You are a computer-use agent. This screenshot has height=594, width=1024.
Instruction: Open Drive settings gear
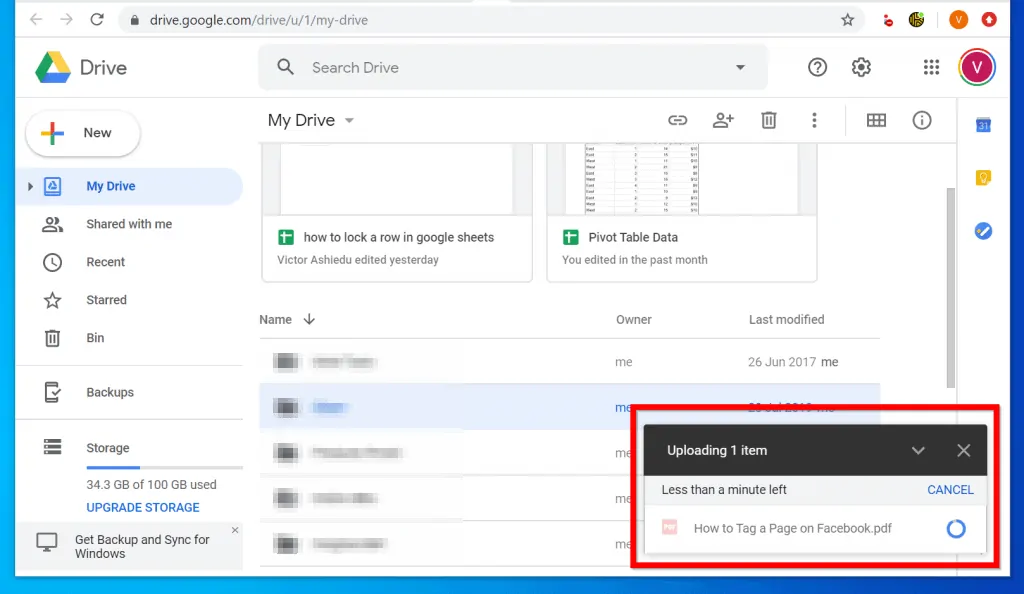(861, 67)
